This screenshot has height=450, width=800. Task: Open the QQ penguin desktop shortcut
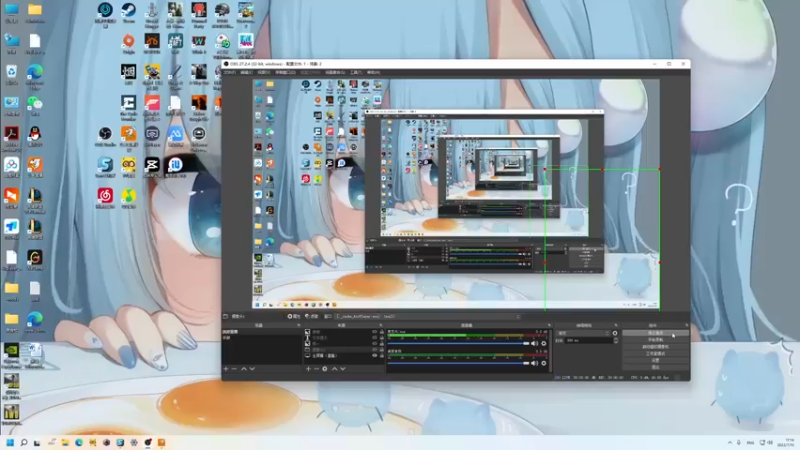pyautogui.click(x=35, y=137)
